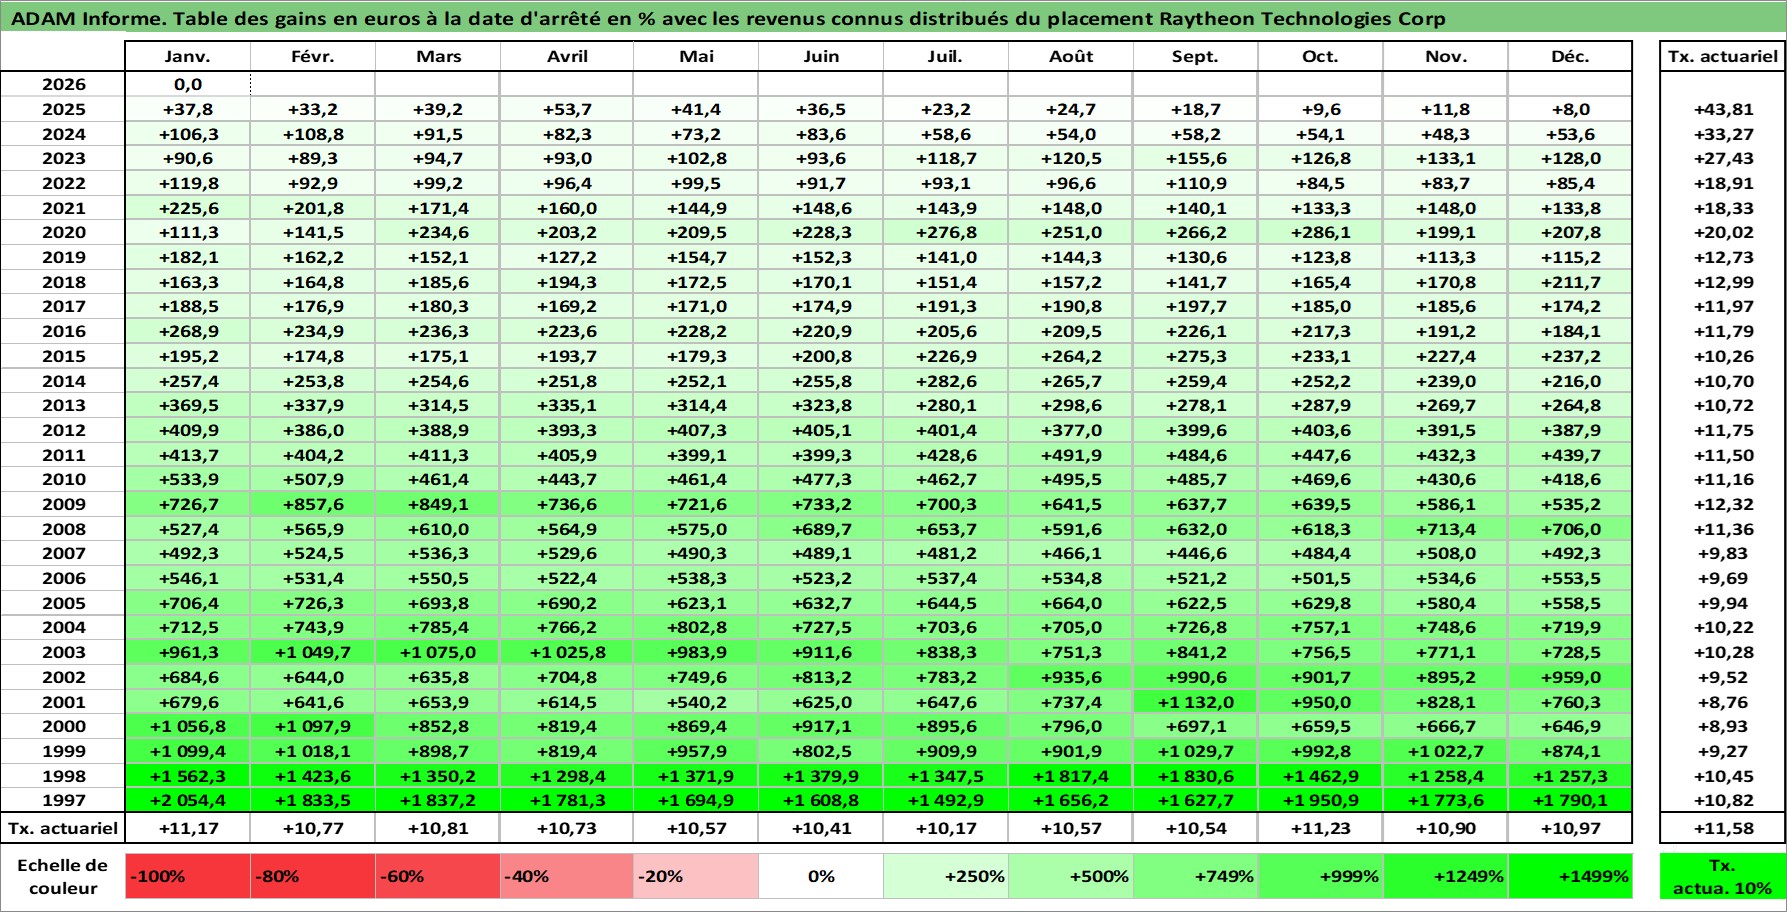Select the '+802,8' cell for Mai 2004
The width and height of the screenshot is (1787, 912).
[696, 627]
